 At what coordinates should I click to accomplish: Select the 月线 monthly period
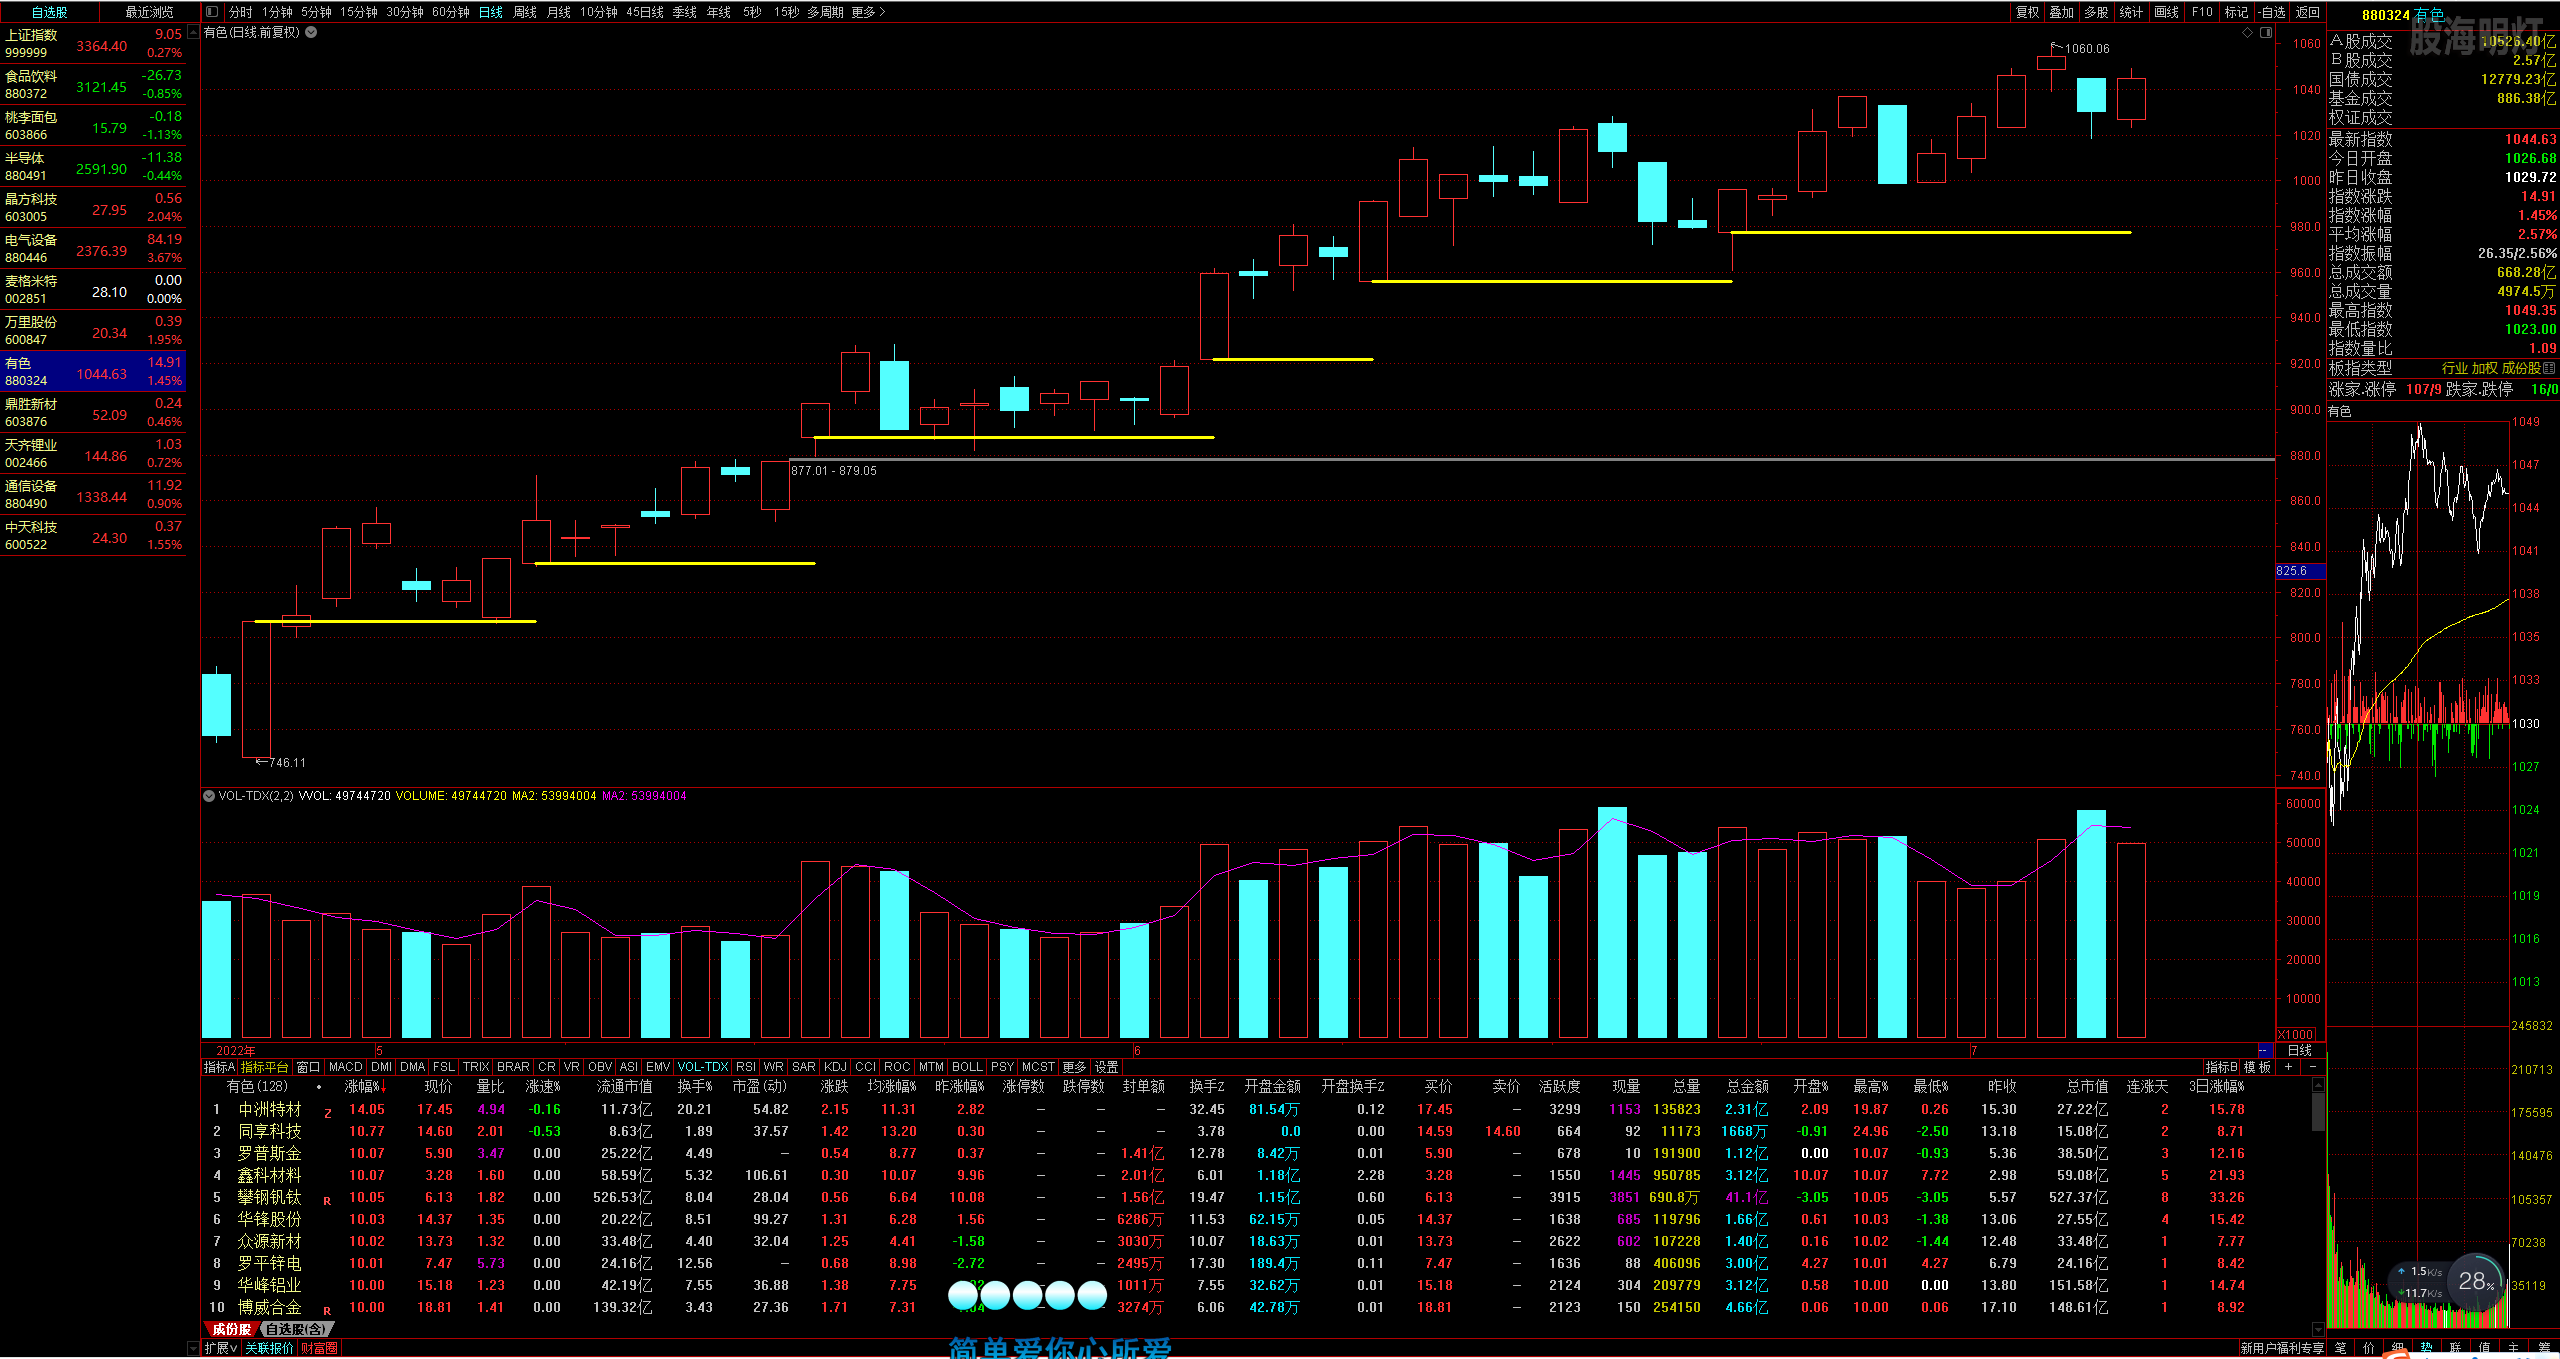(559, 12)
